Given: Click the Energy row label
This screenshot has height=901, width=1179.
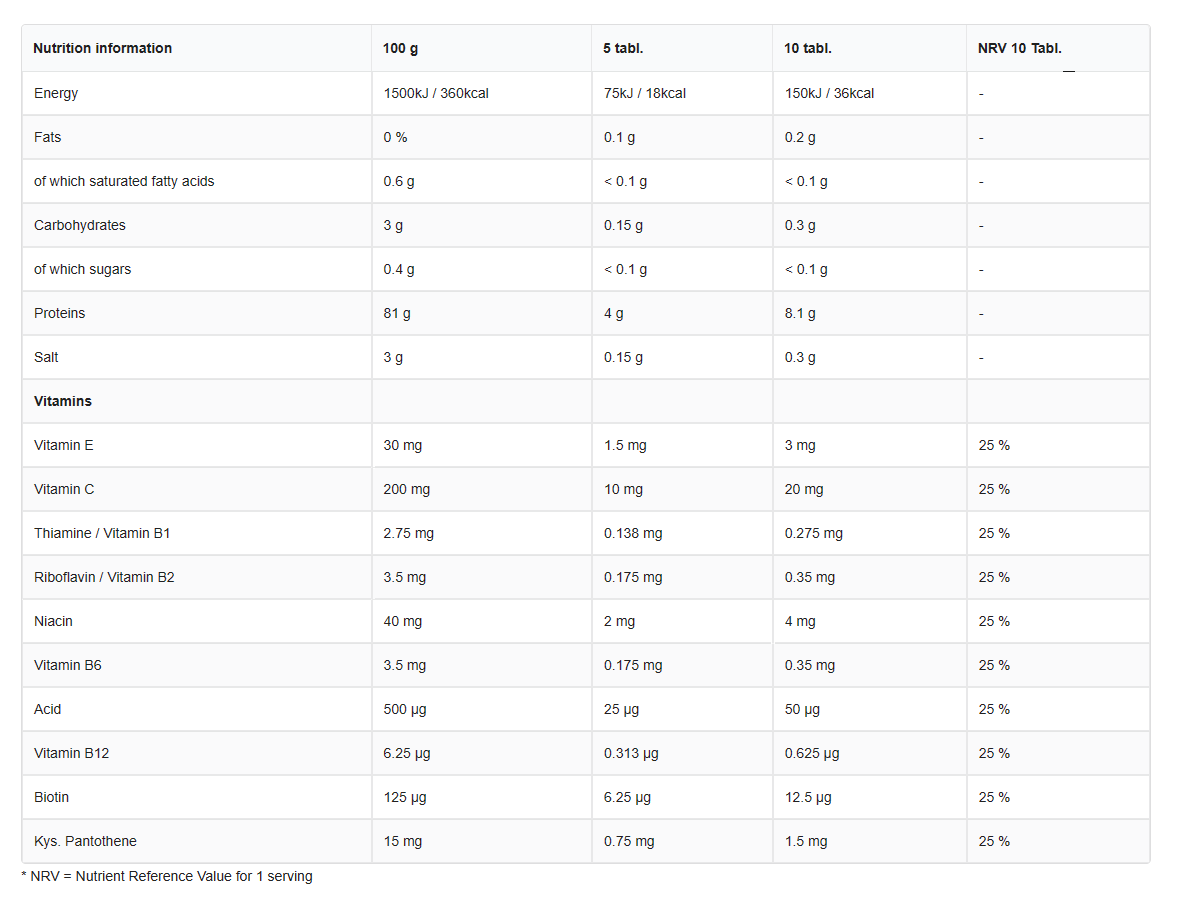Looking at the screenshot, I should point(56,93).
